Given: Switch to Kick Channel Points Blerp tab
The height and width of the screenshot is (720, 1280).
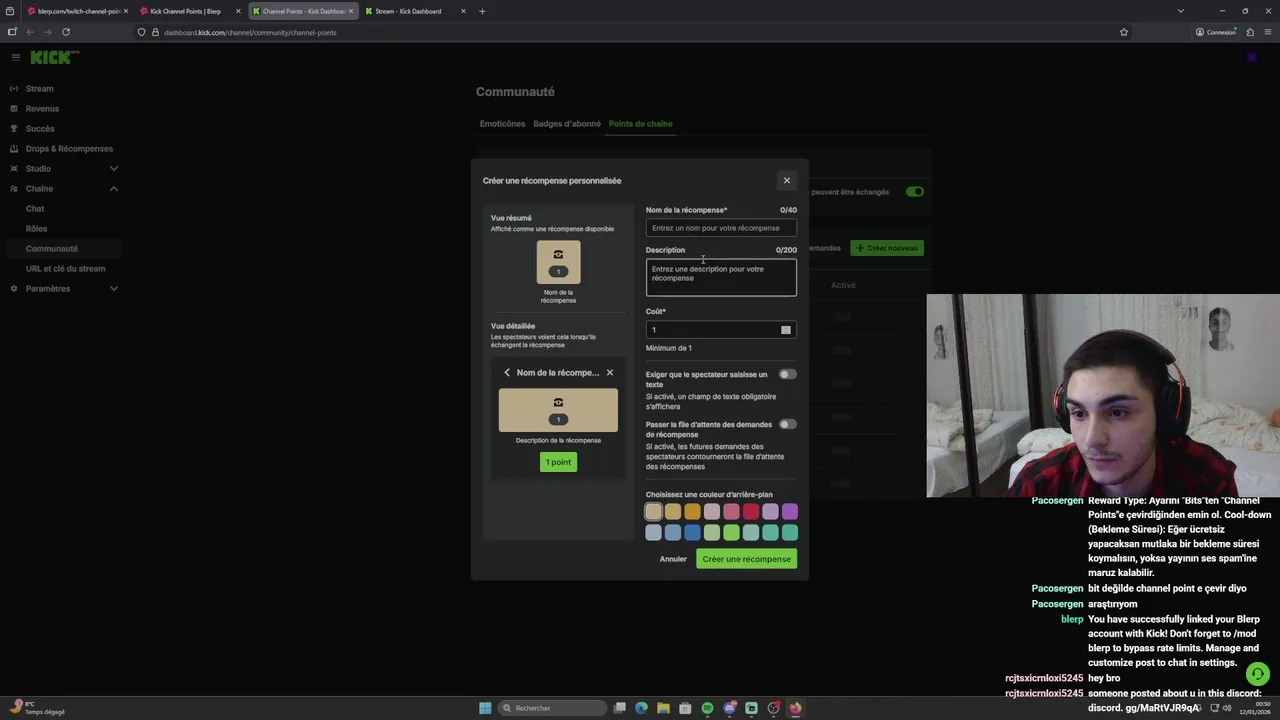Looking at the screenshot, I should (x=189, y=11).
